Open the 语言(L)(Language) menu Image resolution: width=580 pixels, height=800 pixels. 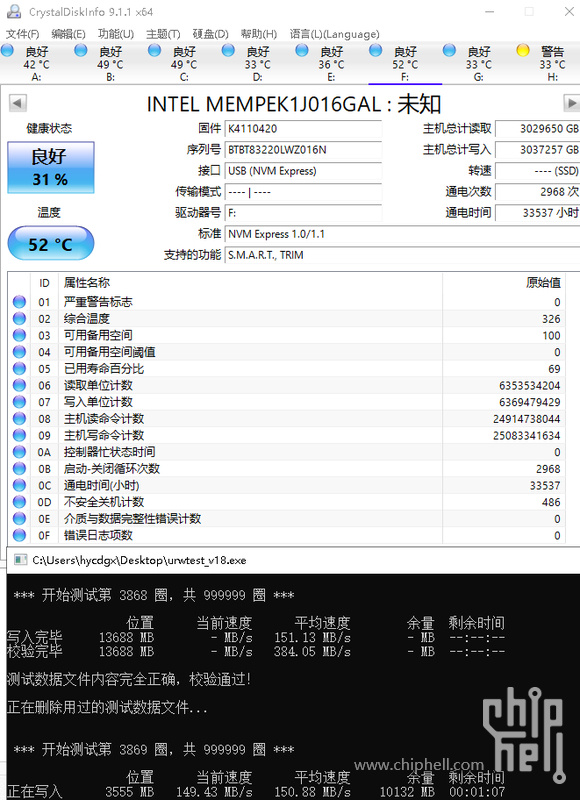(x=335, y=34)
